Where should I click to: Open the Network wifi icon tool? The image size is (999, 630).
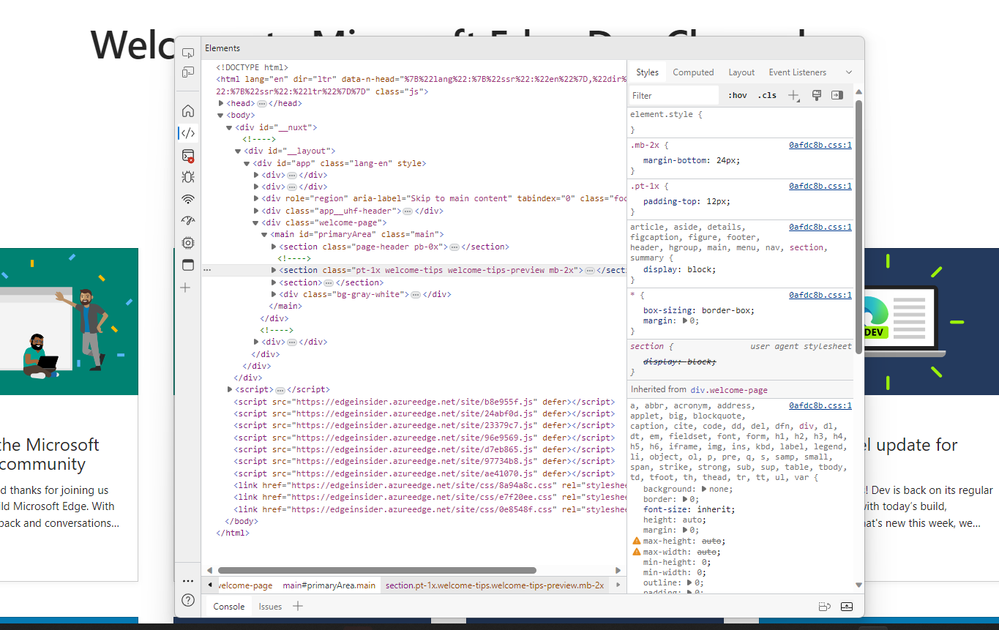188,199
